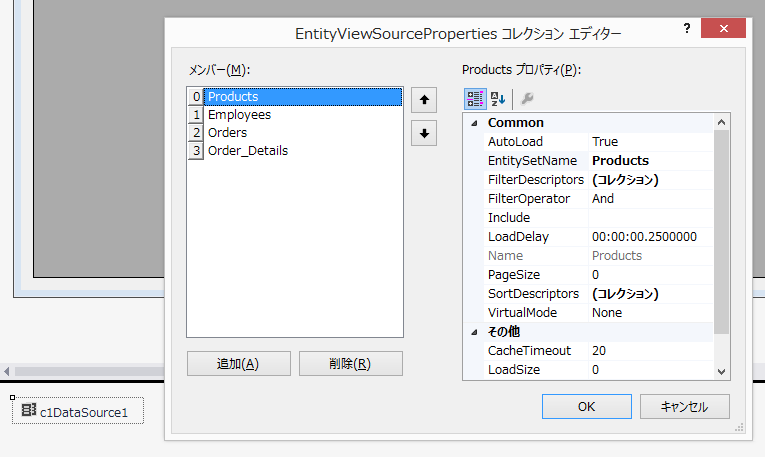Click the VirtualMode value None

pyautogui.click(x=651, y=313)
